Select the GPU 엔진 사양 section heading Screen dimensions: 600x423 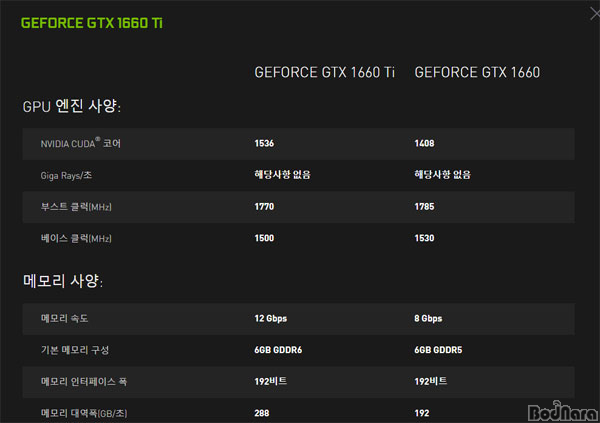pos(72,106)
